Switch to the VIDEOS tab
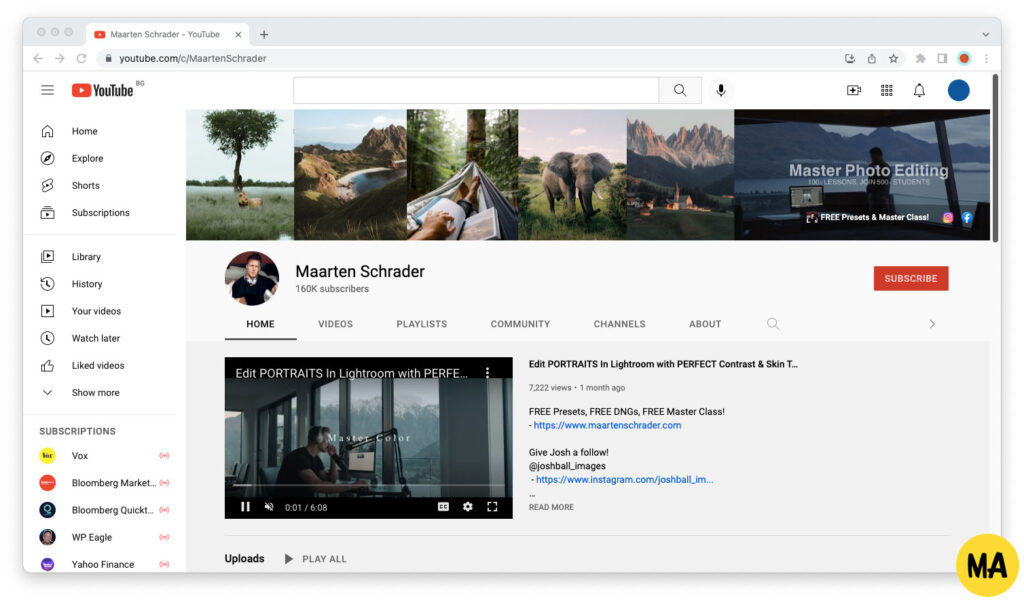Image resolution: width=1024 pixels, height=601 pixels. pyautogui.click(x=336, y=324)
